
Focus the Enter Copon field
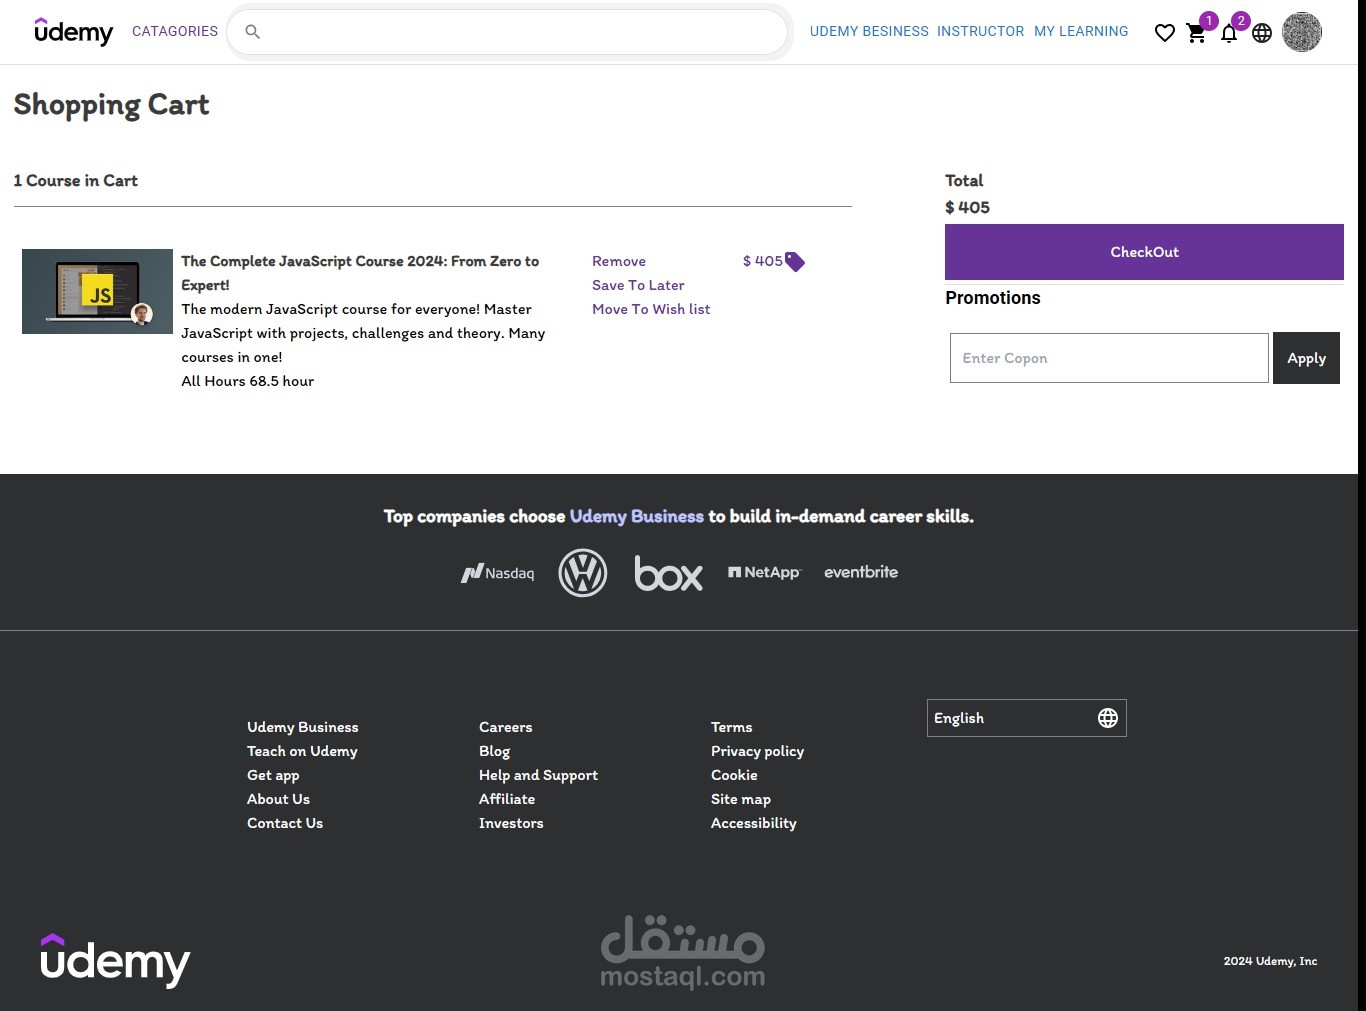pos(1109,358)
